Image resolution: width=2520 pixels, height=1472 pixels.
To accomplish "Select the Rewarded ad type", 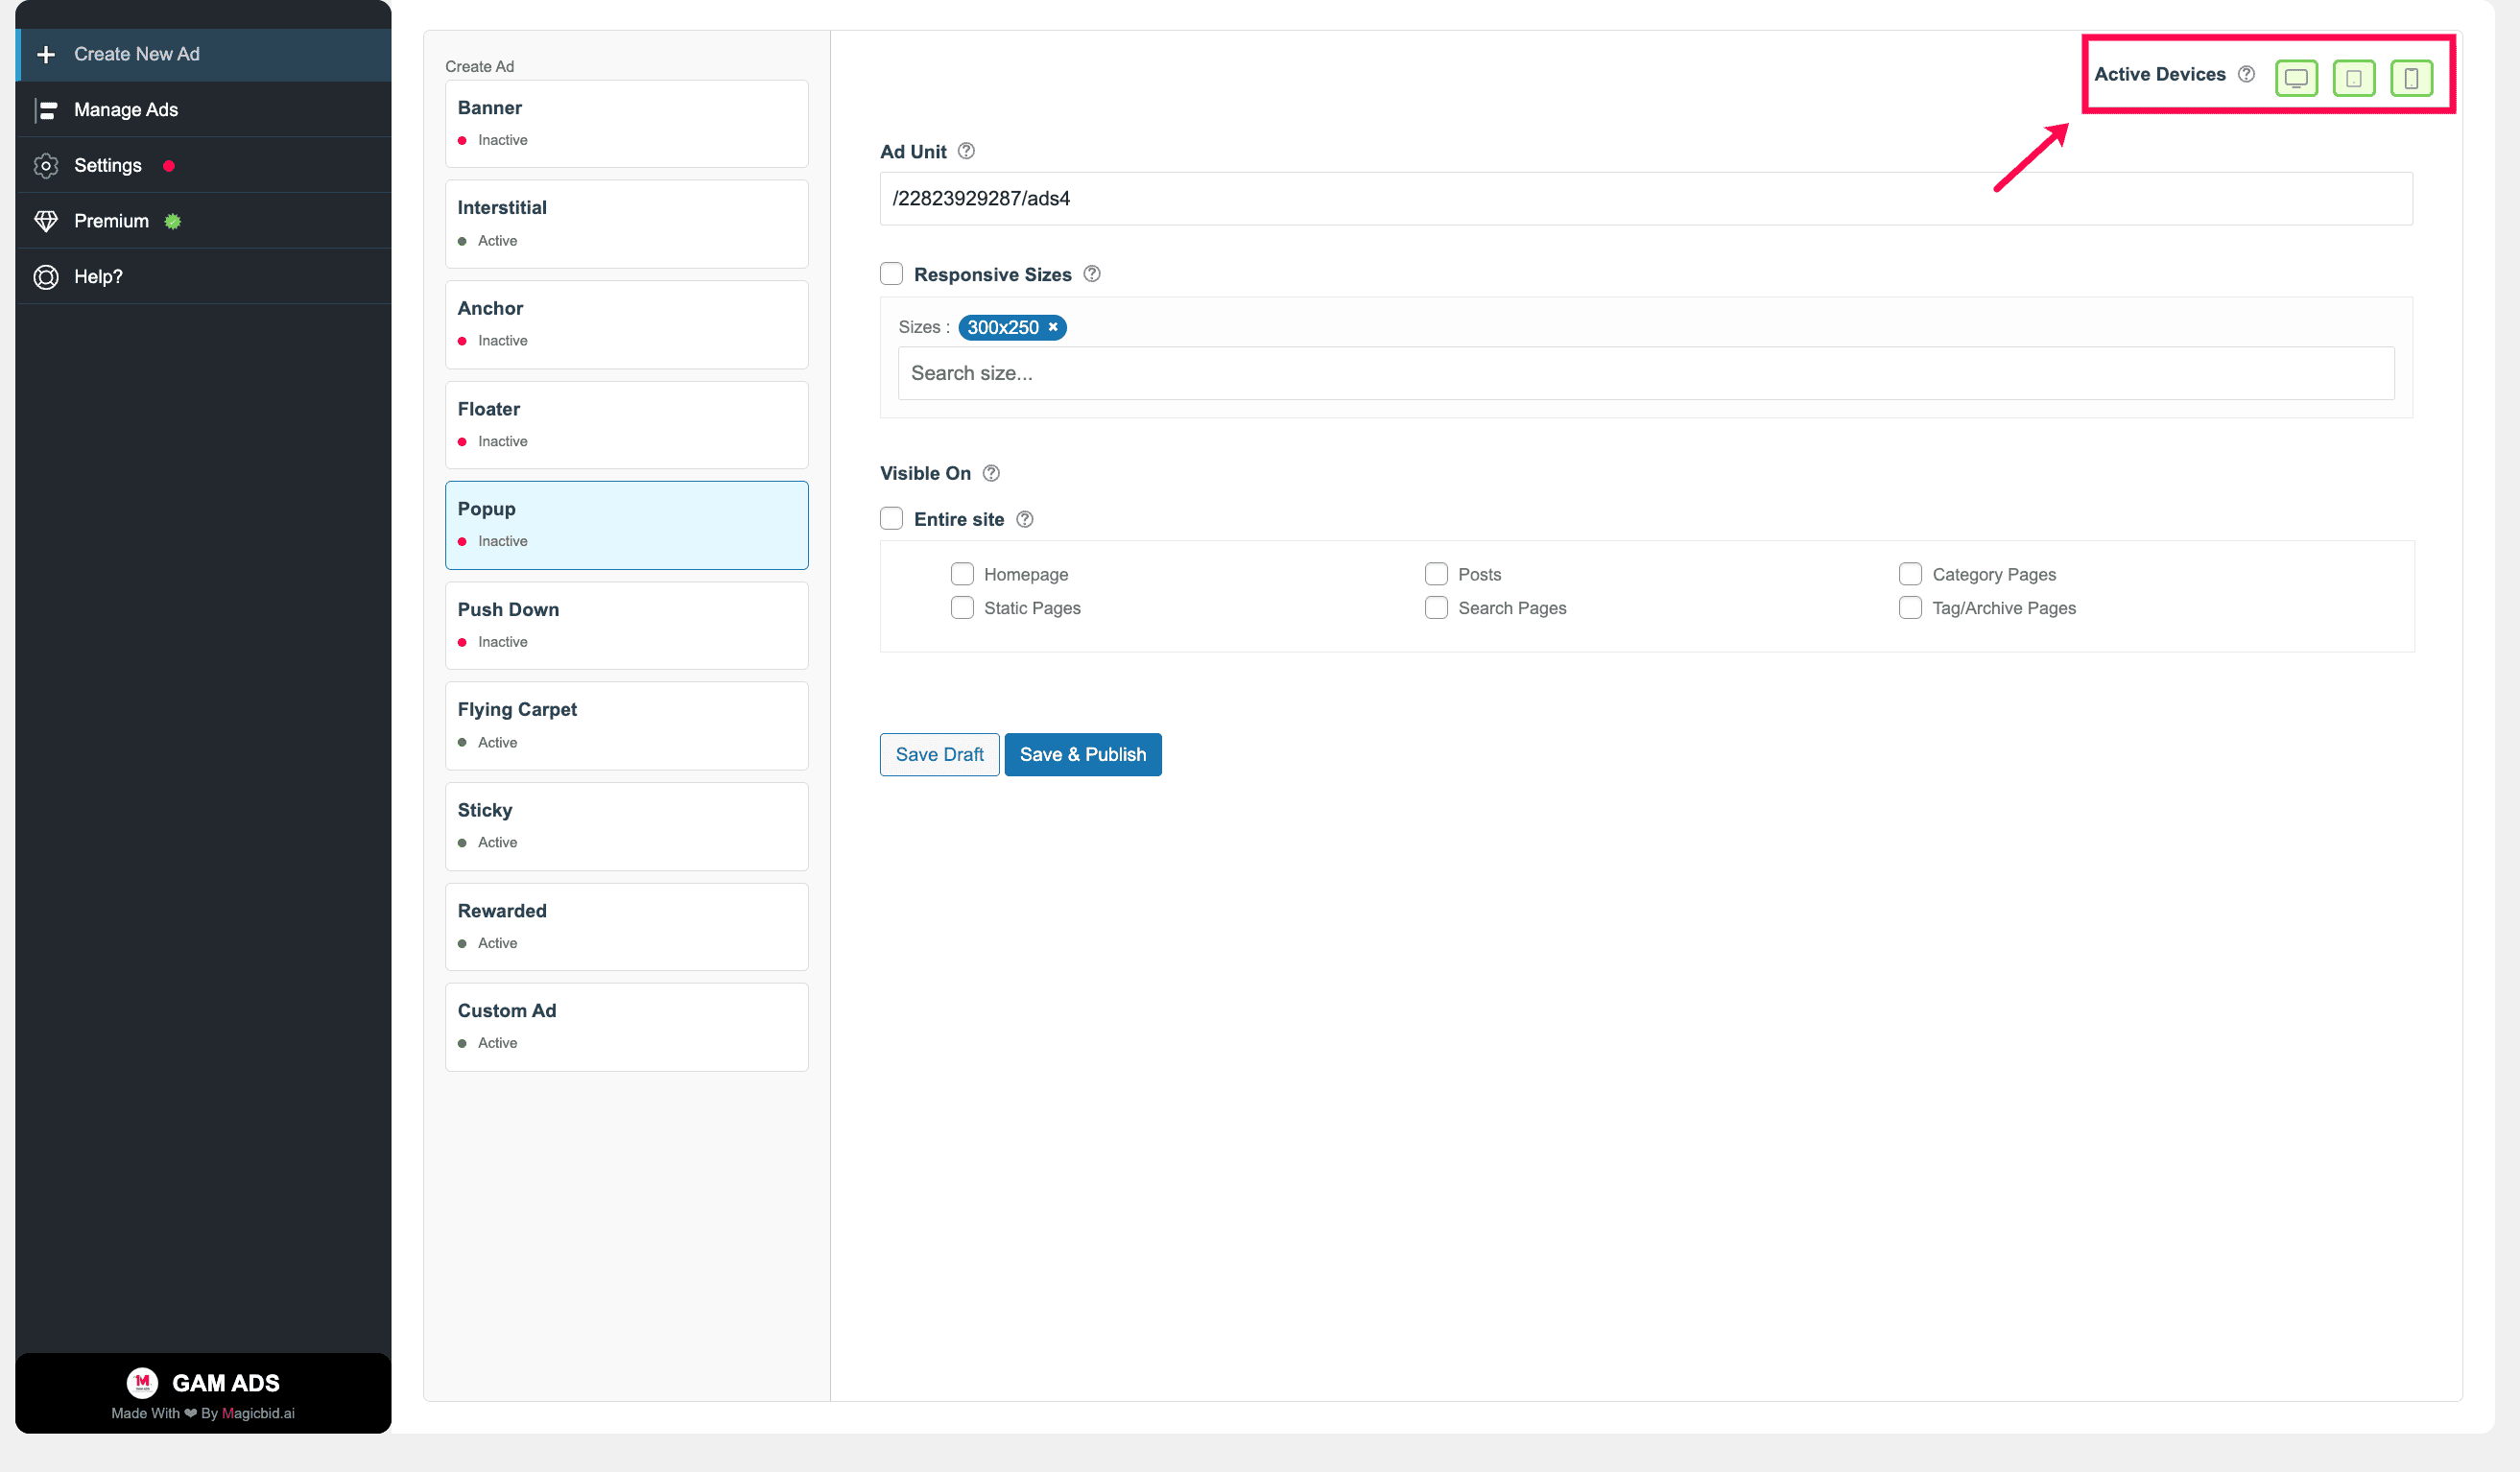I will point(627,927).
